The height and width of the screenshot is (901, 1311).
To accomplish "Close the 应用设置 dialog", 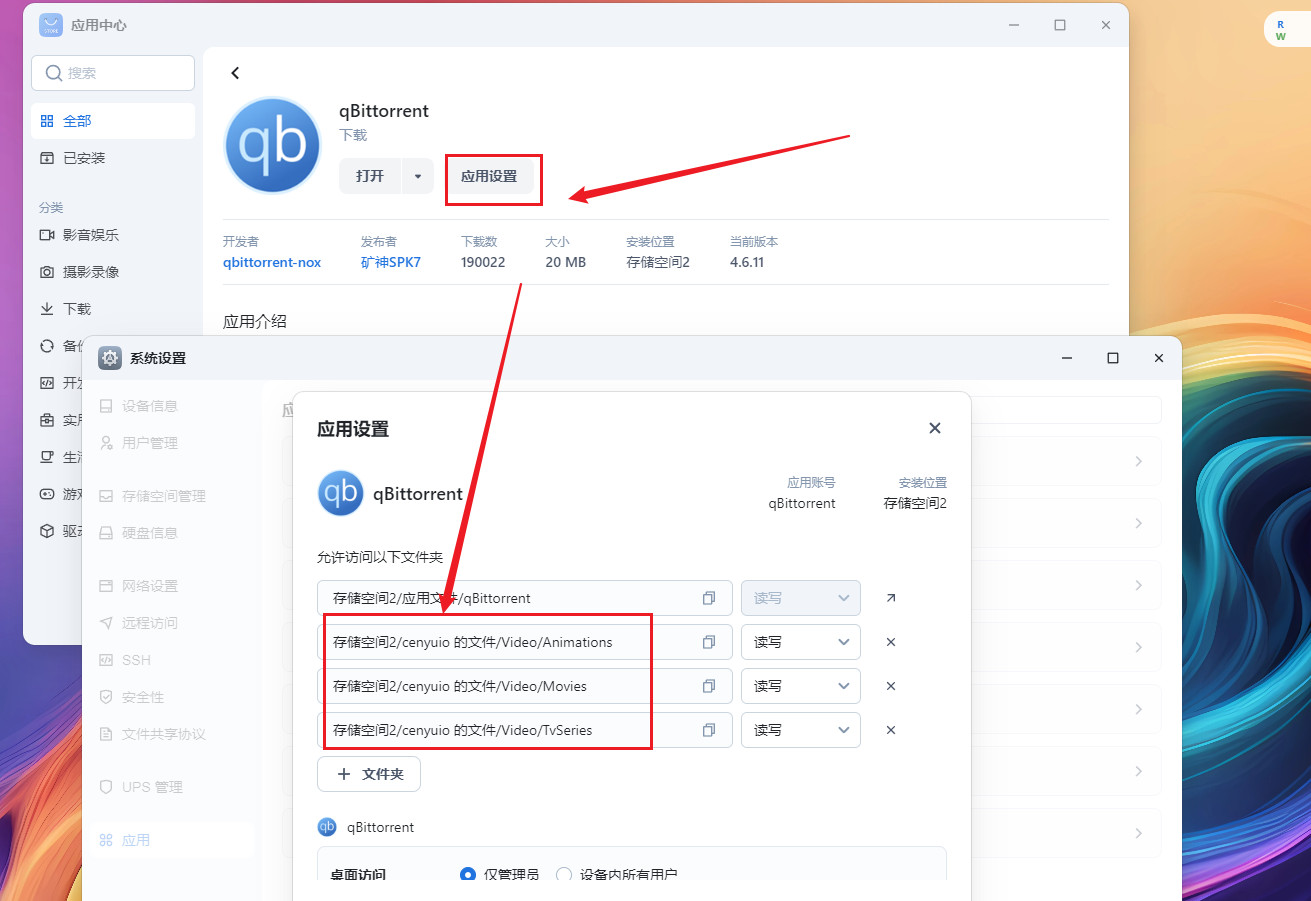I will pyautogui.click(x=935, y=428).
